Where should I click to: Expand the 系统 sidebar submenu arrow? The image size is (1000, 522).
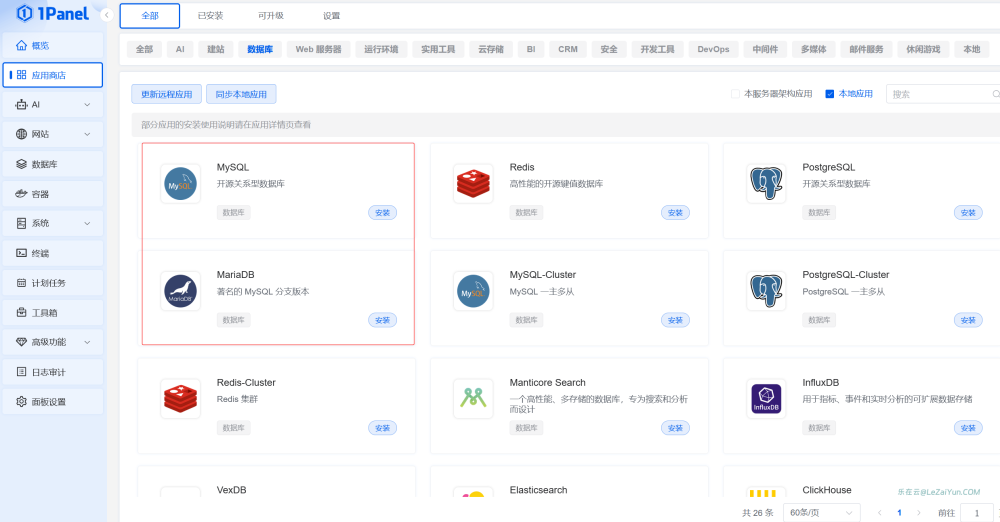[x=87, y=223]
